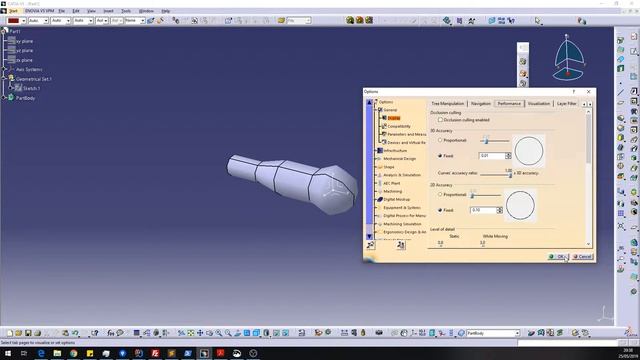640x360 pixels.
Task: Expand Axis Systems node in tree
Action: tap(4, 69)
